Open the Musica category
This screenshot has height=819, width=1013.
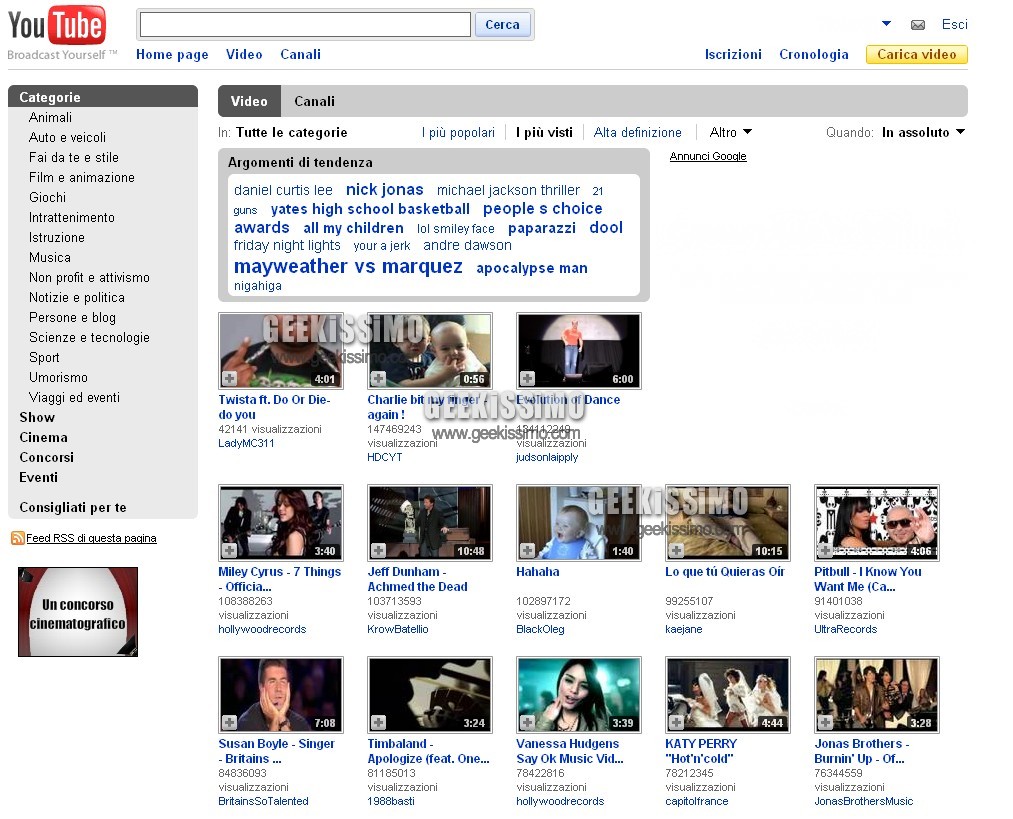point(50,257)
